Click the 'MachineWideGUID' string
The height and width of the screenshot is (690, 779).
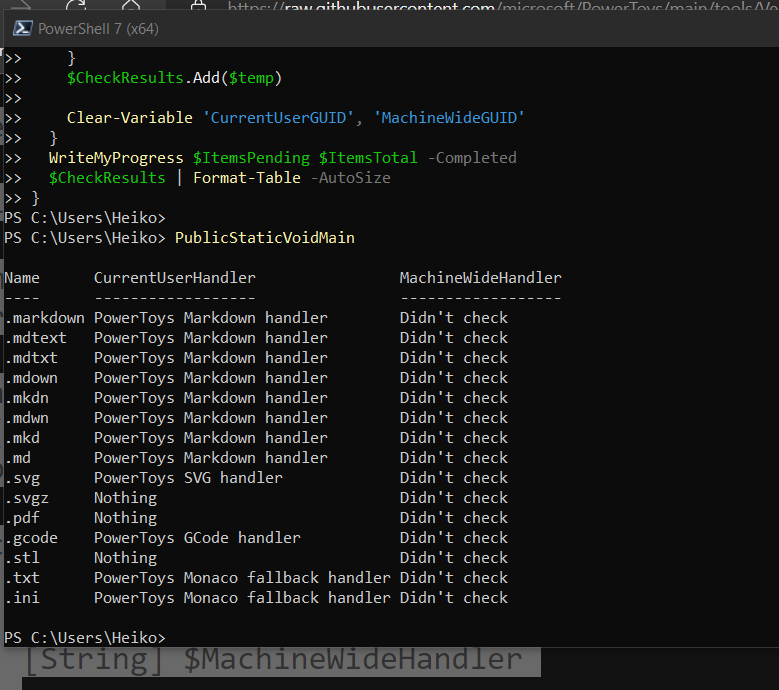449,118
